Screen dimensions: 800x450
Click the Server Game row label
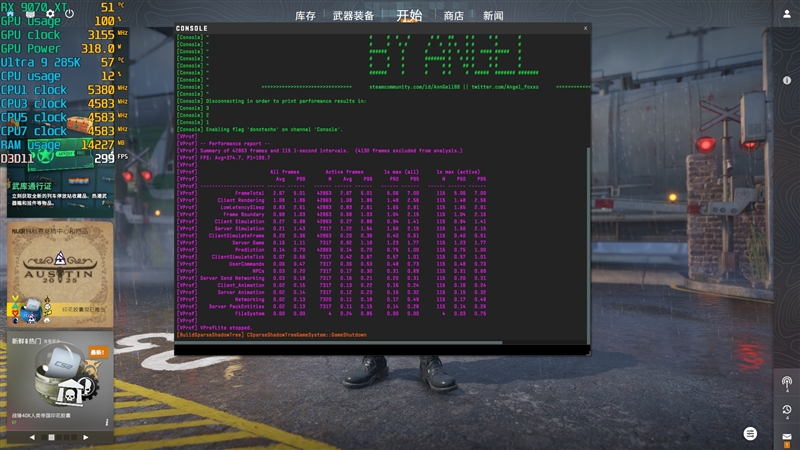(x=248, y=243)
